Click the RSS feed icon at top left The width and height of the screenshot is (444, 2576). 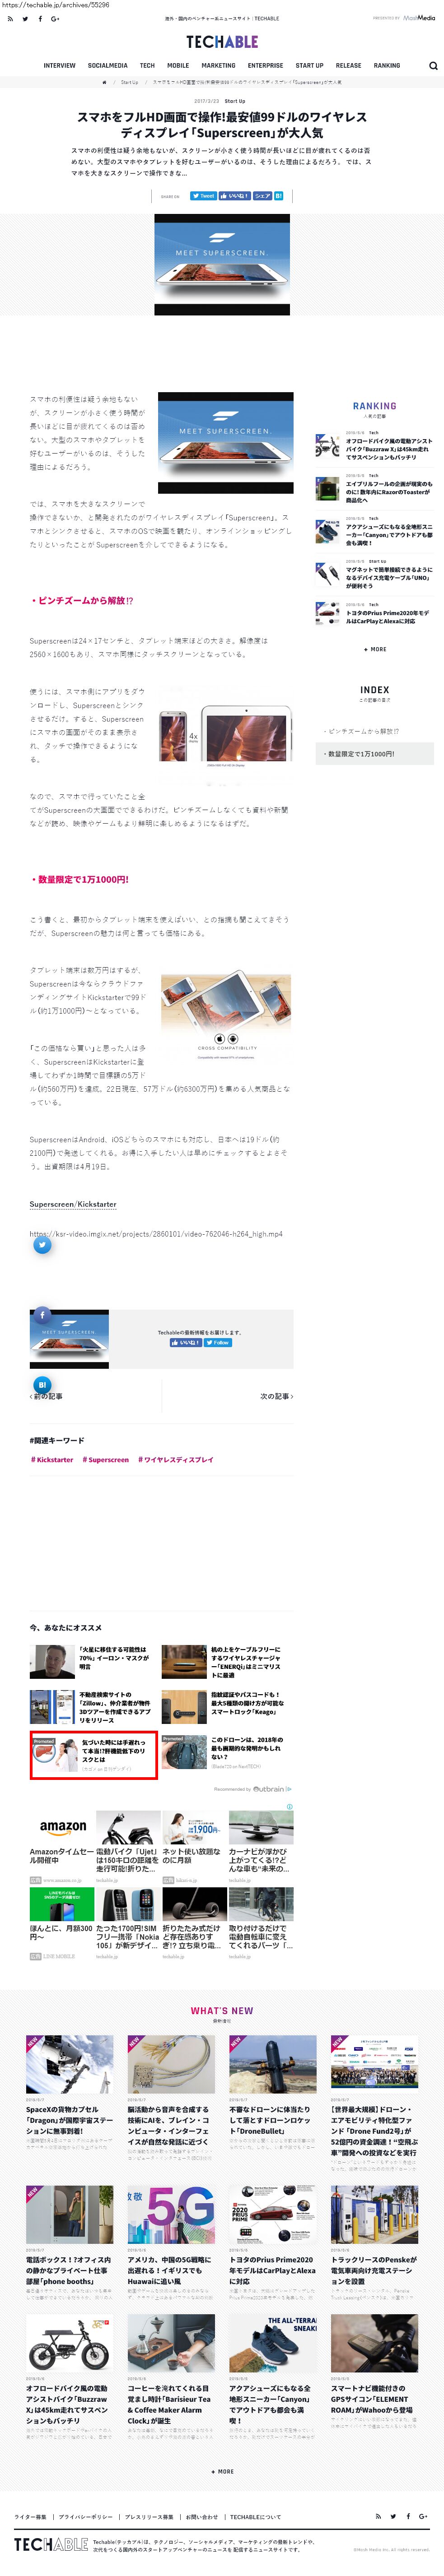[10, 18]
